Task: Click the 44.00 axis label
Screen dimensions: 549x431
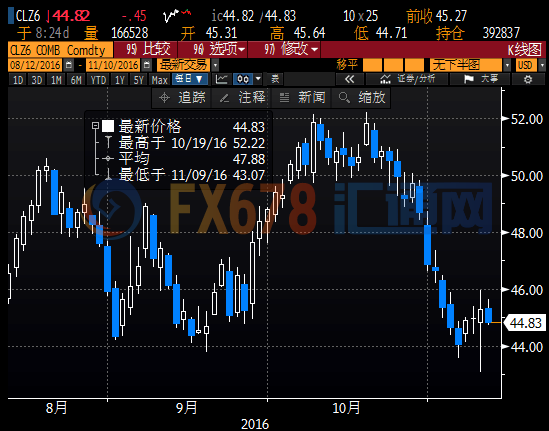Action: pos(527,347)
